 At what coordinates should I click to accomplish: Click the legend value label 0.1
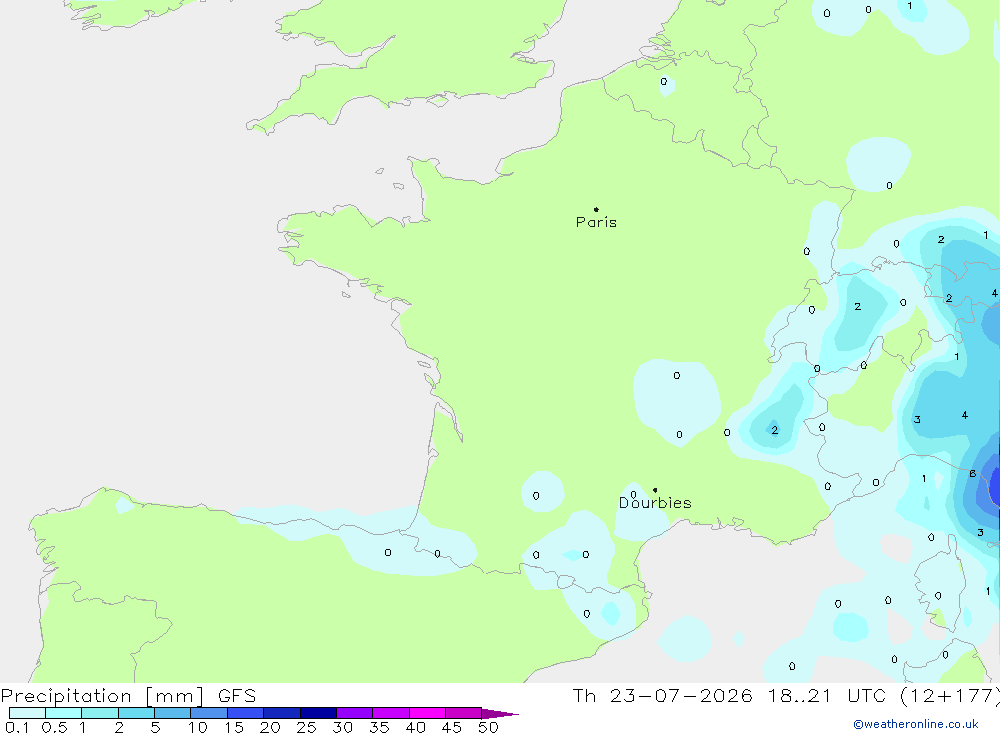(17, 727)
